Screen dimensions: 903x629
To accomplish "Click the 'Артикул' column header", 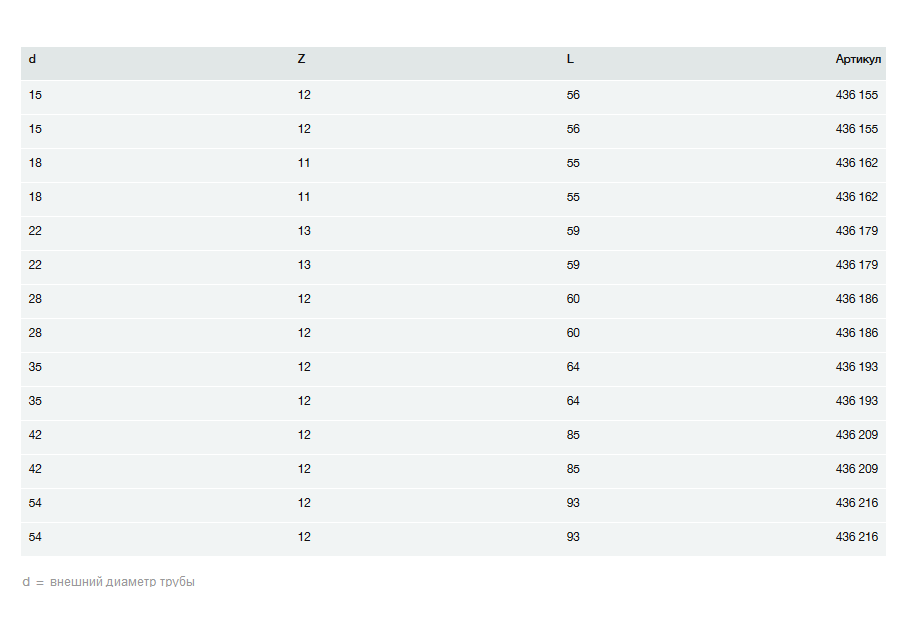I will 858,59.
